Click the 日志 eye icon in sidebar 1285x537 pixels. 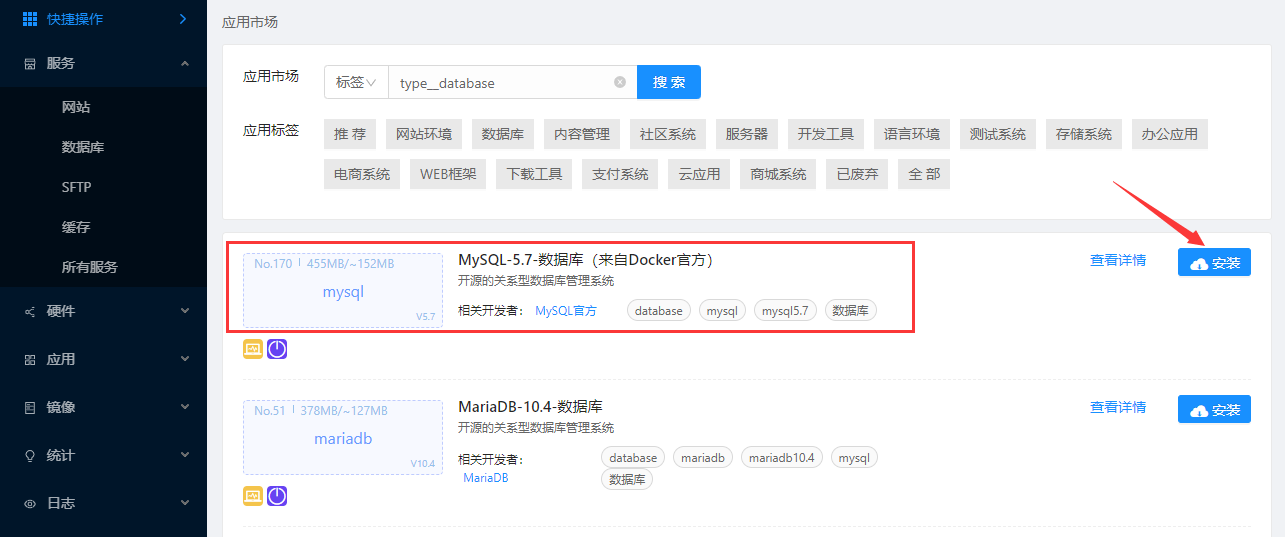(30, 503)
